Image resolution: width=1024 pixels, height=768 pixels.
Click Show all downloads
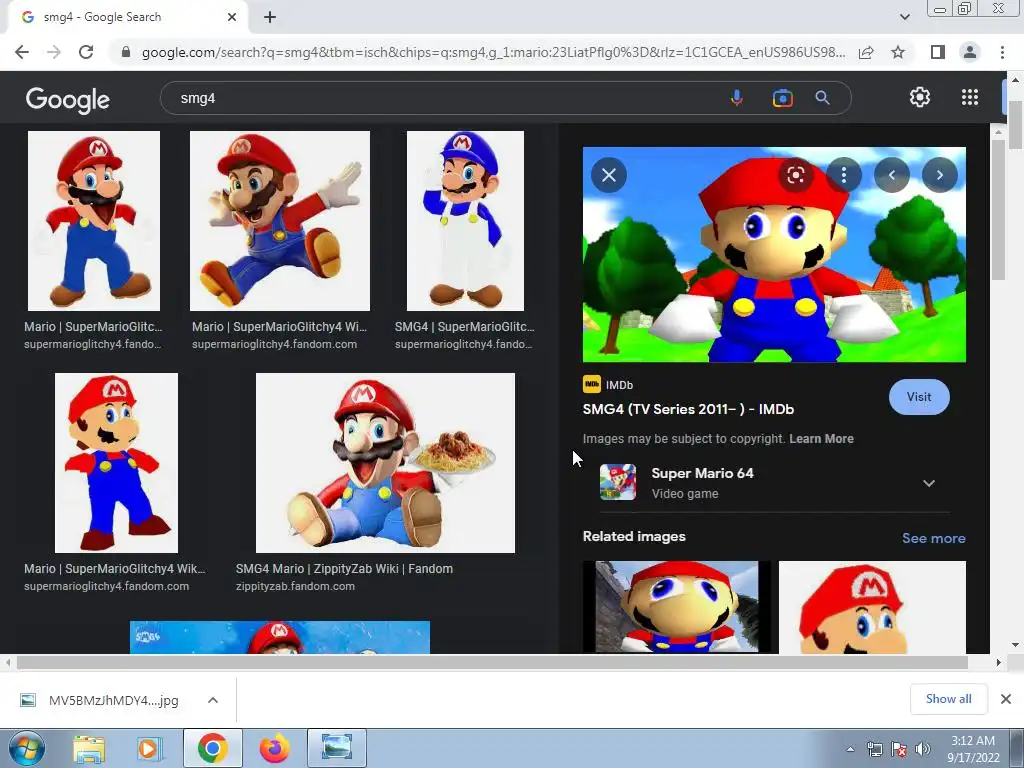click(948, 699)
